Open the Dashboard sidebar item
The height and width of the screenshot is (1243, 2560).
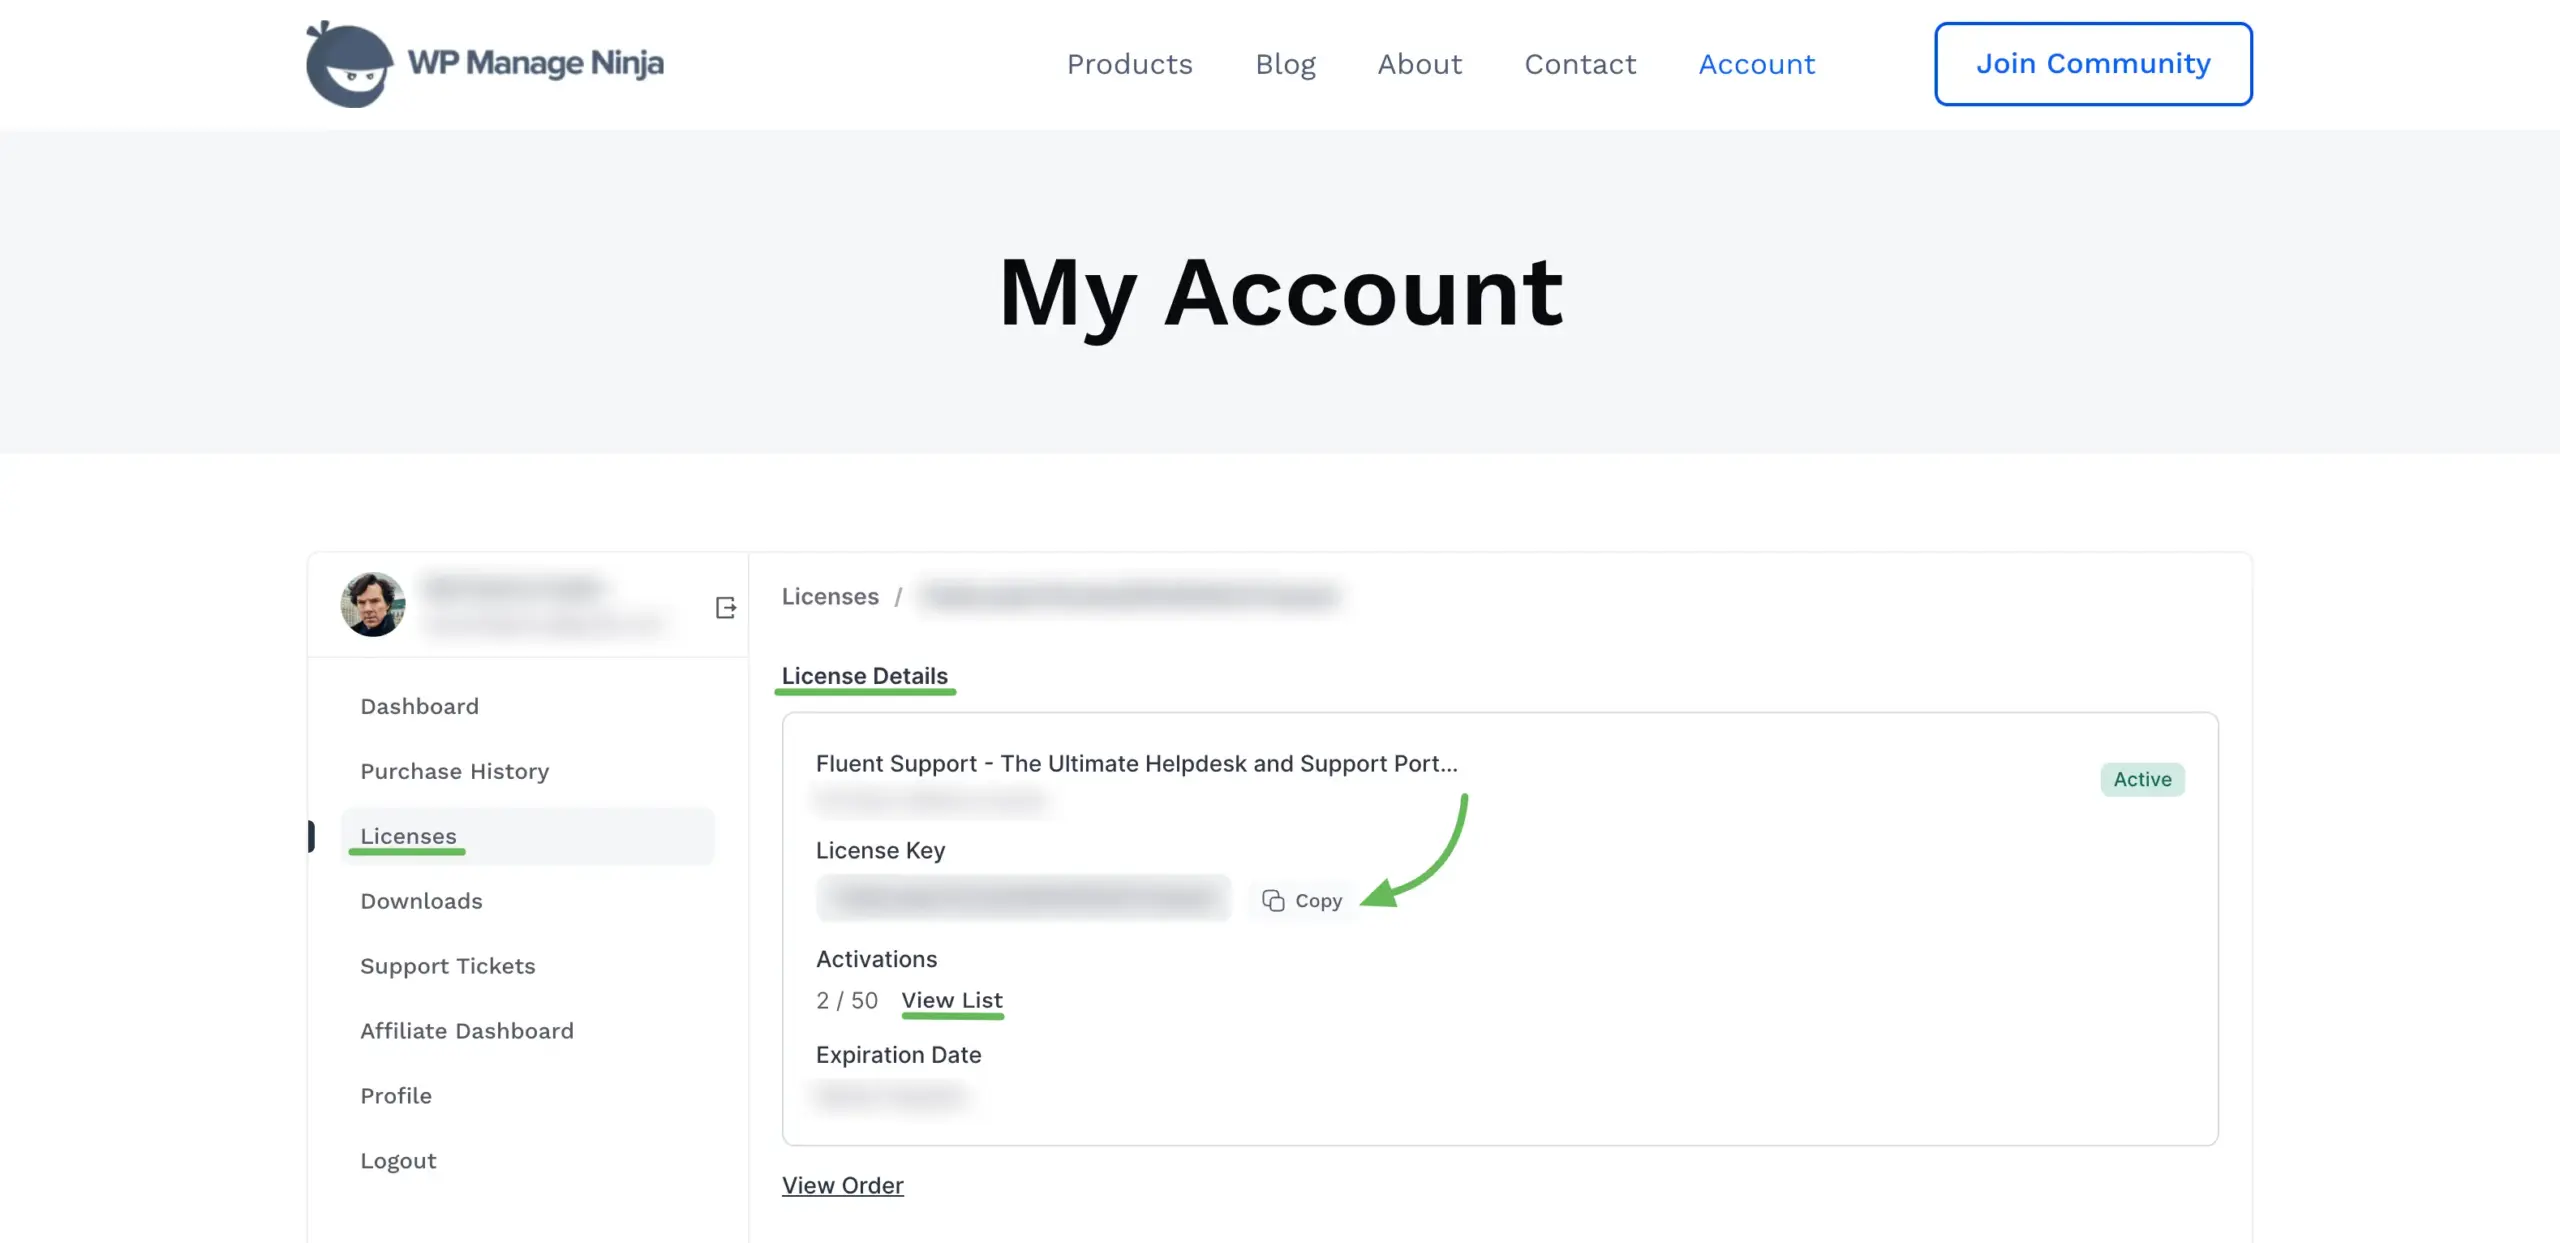[419, 705]
